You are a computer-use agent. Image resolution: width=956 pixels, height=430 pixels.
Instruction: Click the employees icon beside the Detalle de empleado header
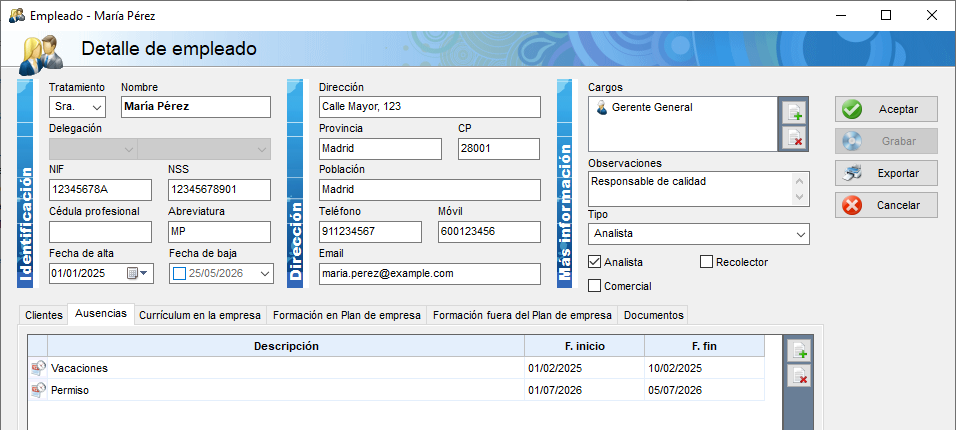tap(40, 54)
